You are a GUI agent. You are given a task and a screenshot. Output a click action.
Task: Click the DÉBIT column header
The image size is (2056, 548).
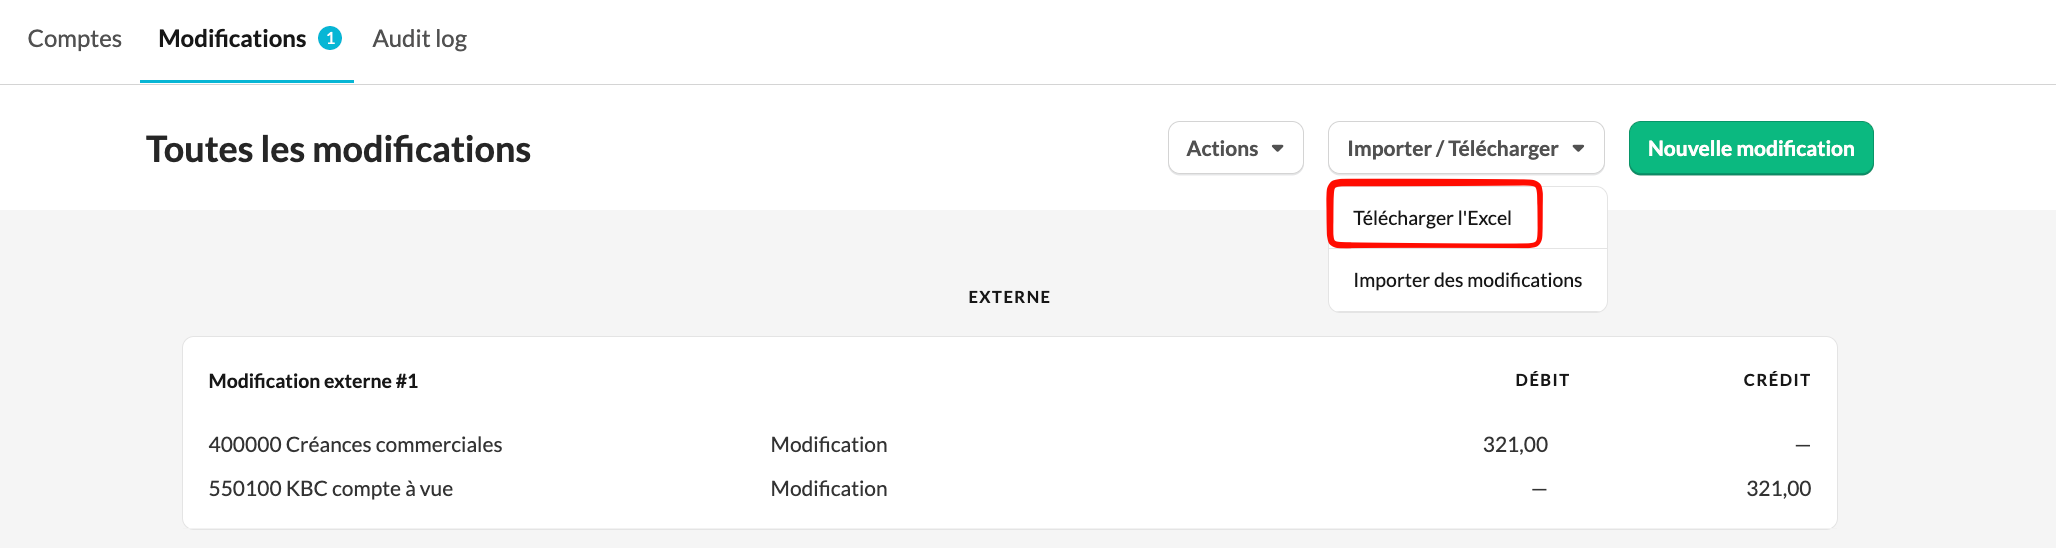(1542, 380)
